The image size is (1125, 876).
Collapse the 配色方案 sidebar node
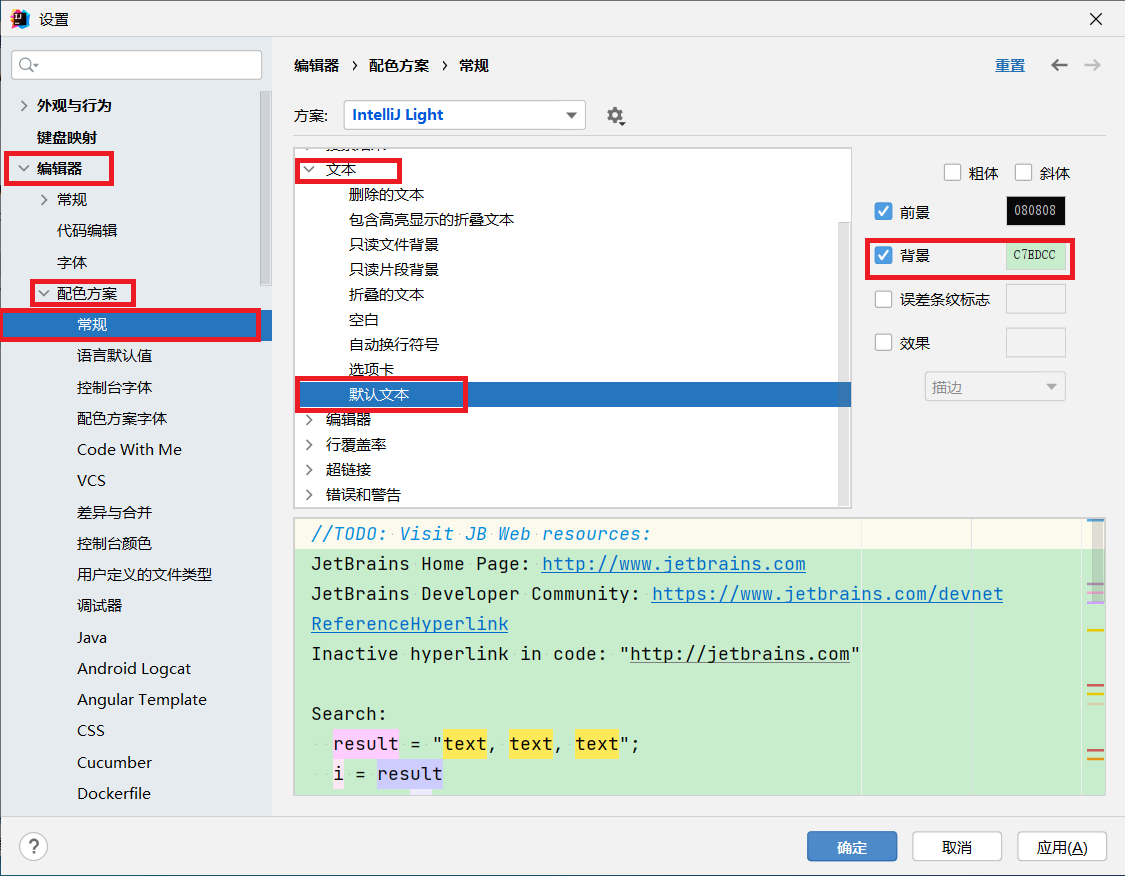[44, 293]
